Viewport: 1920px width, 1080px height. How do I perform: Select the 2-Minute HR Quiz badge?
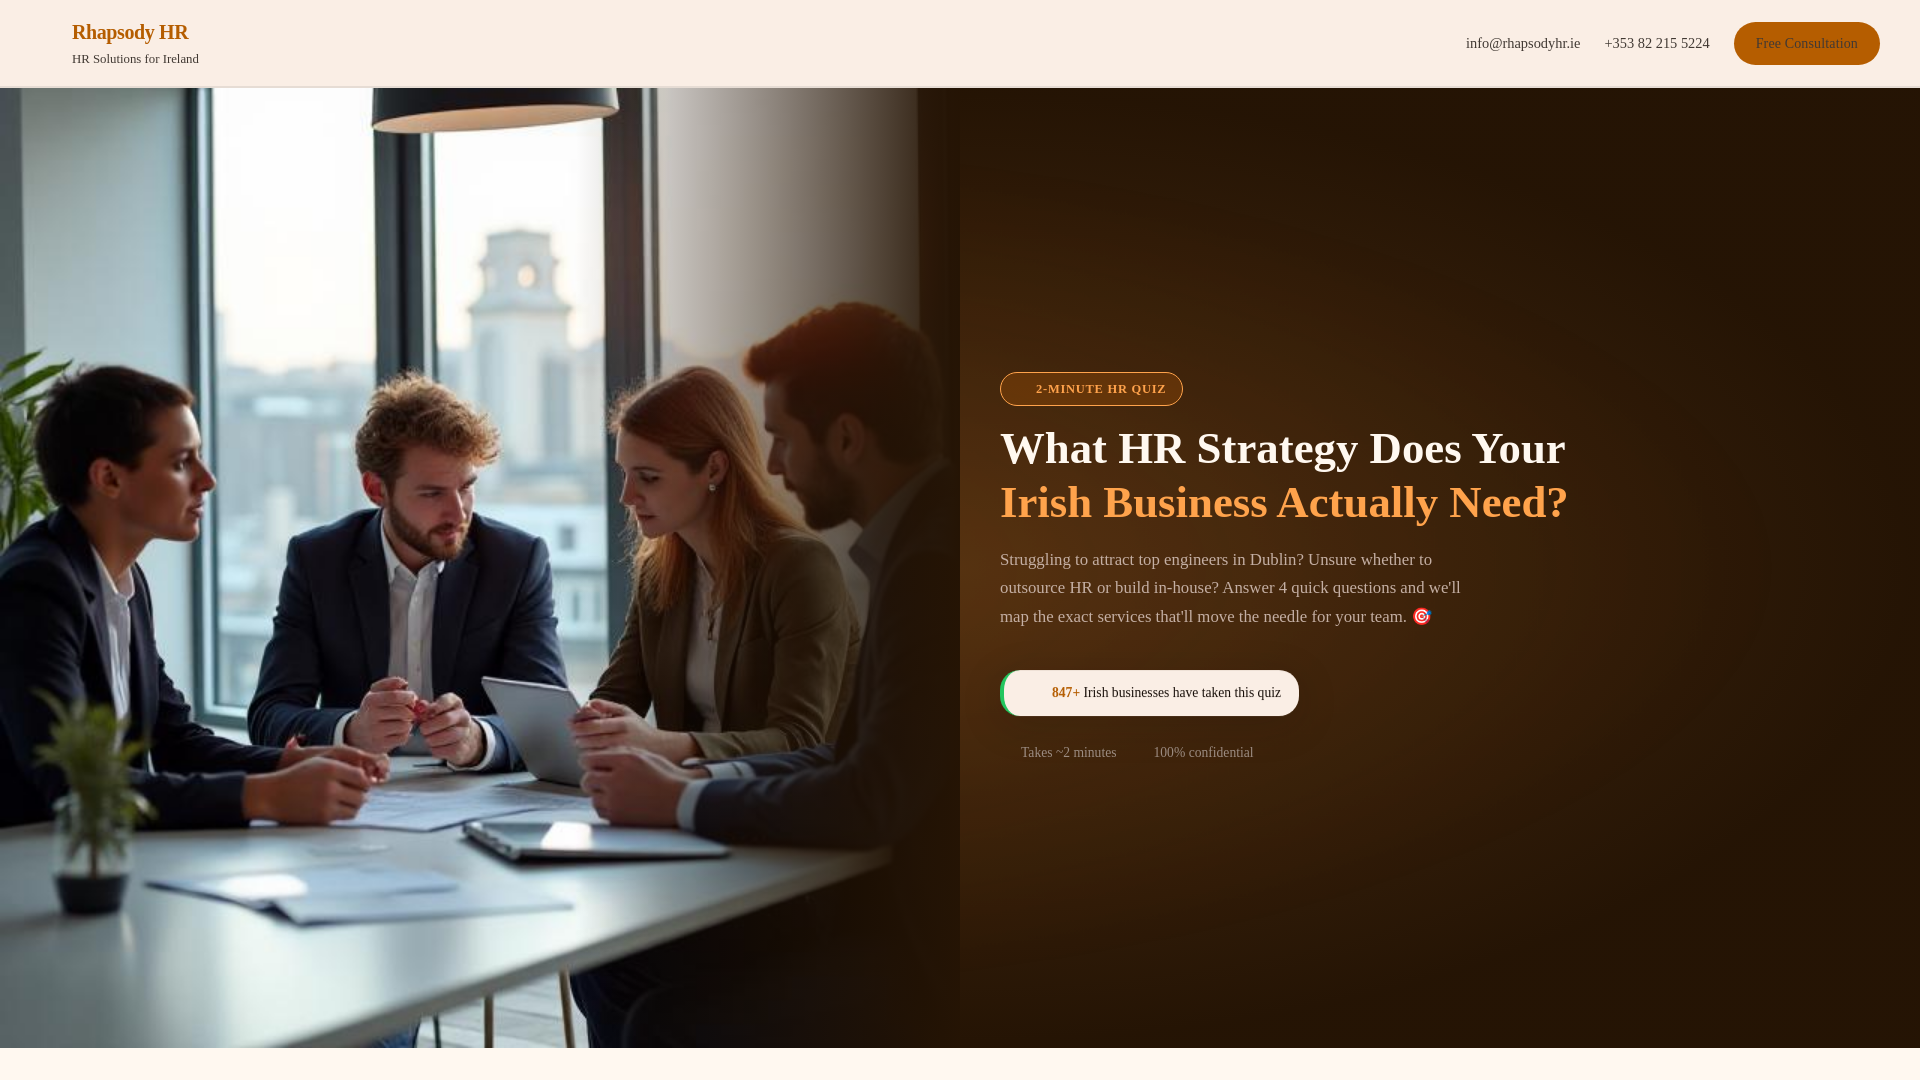point(1091,389)
